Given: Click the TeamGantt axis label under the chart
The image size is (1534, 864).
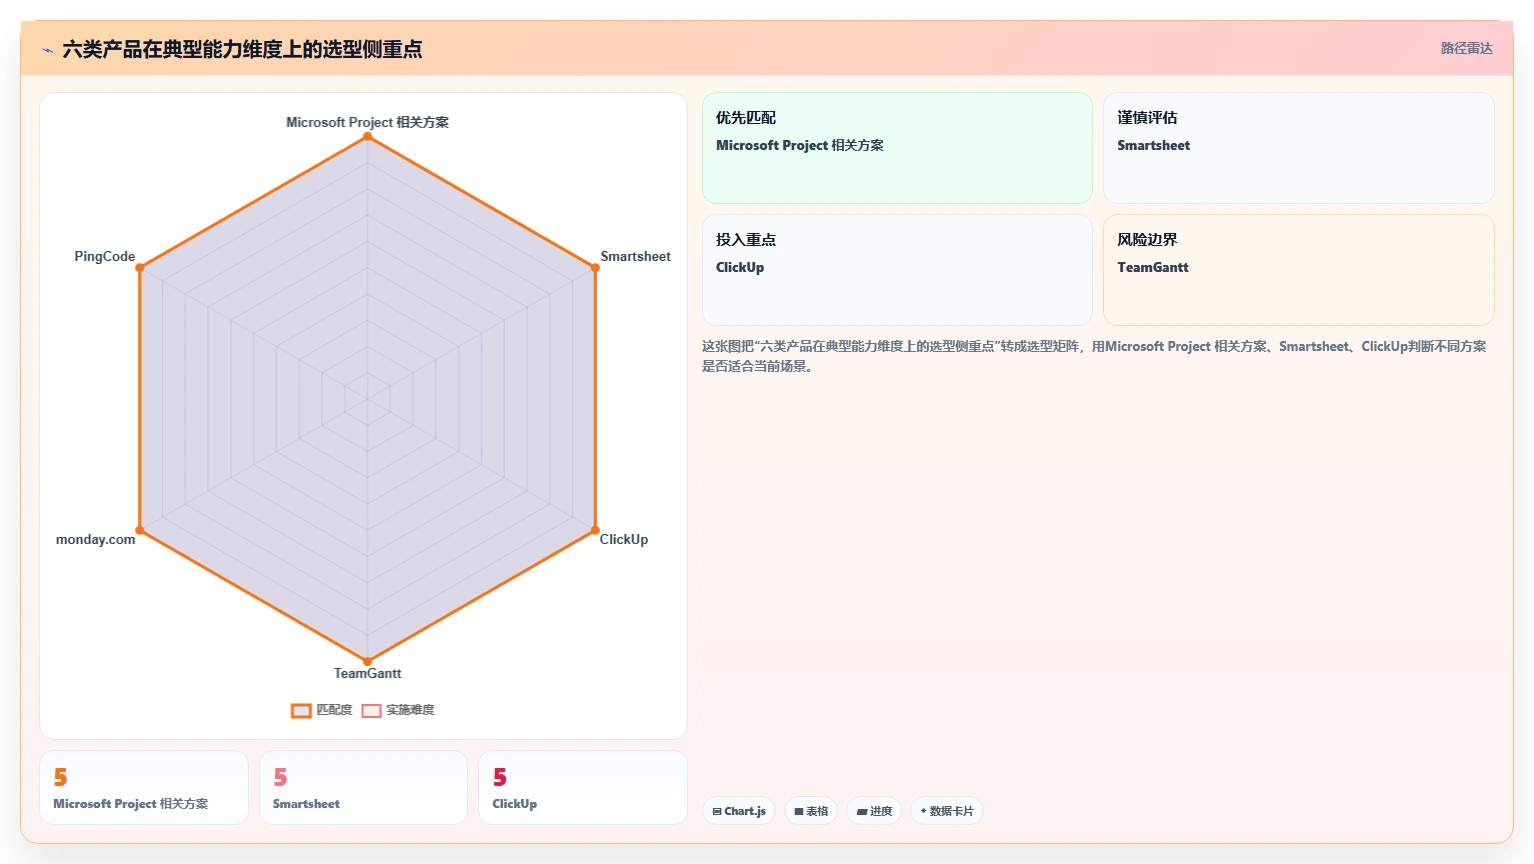Looking at the screenshot, I should 367,673.
